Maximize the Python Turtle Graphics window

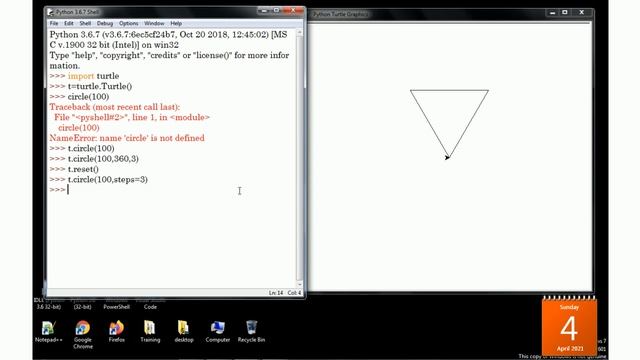coord(565,13)
